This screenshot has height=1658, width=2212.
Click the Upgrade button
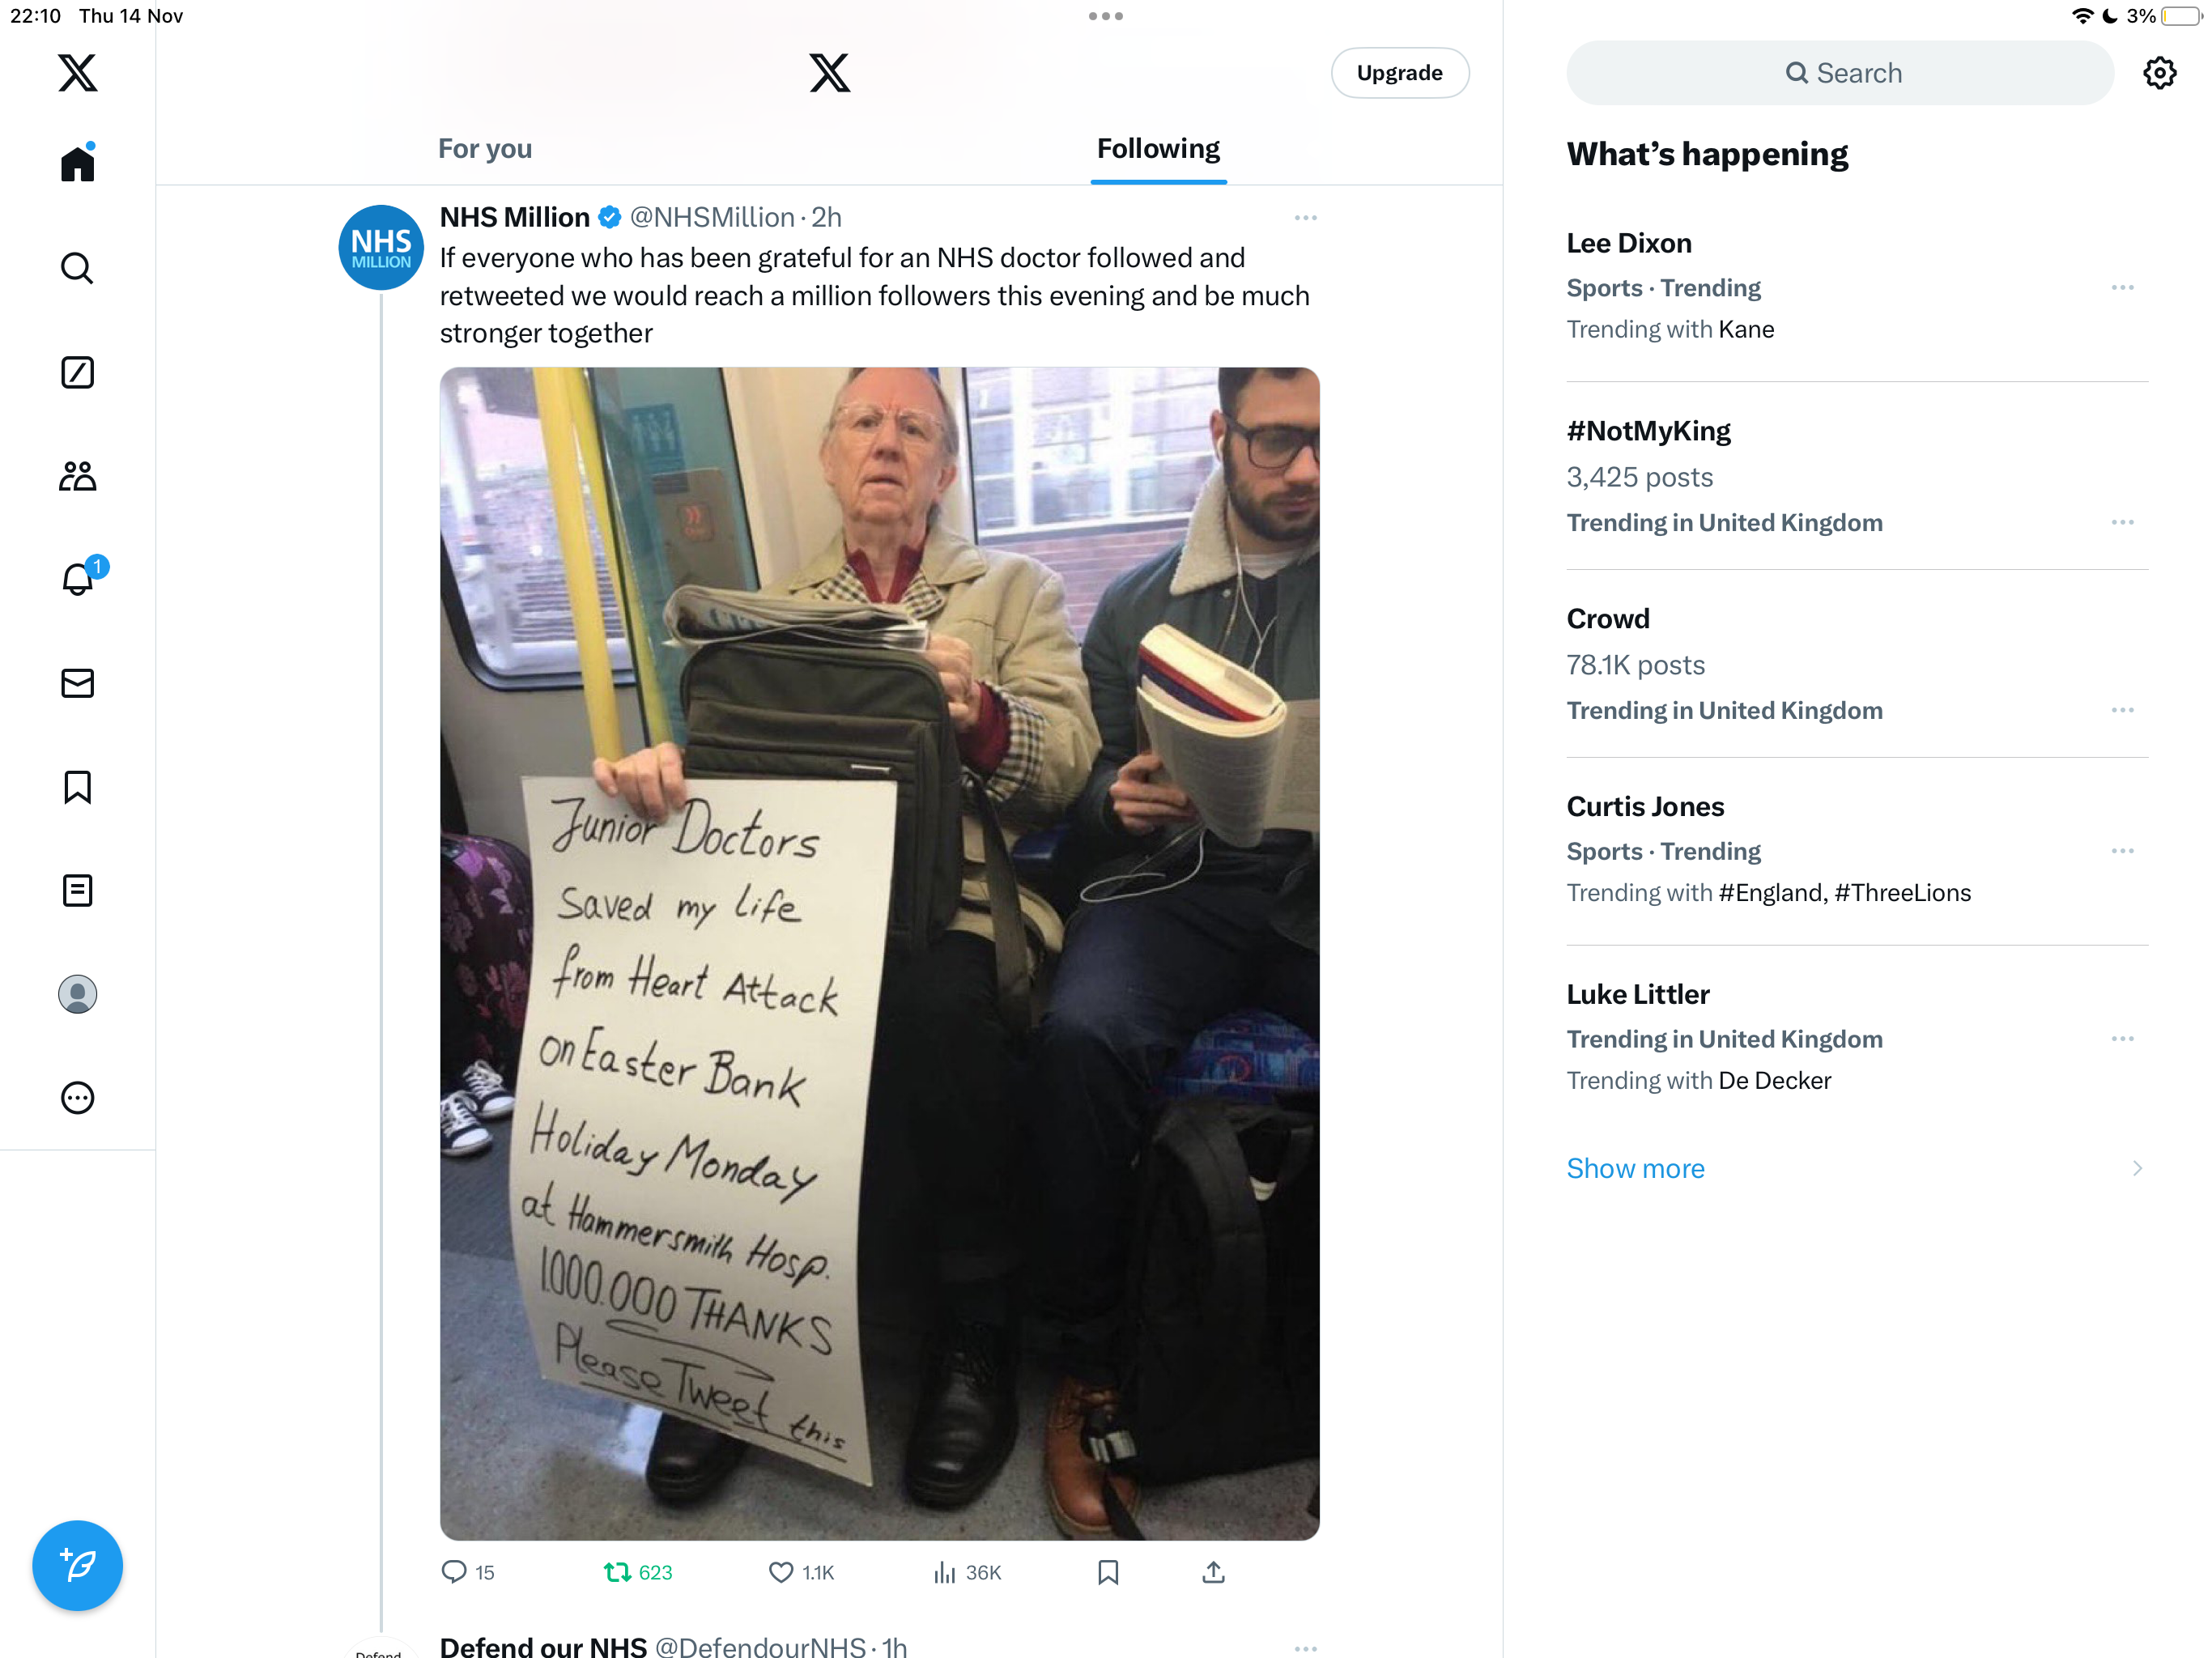pos(1400,73)
